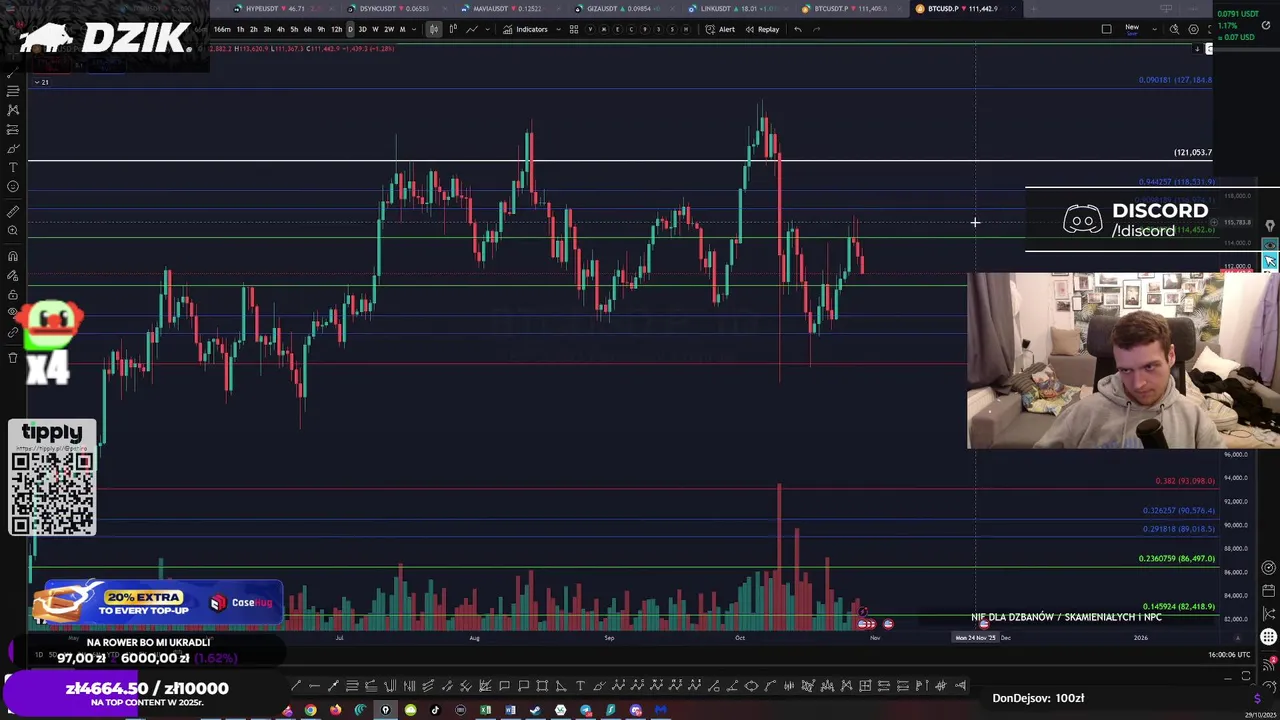The image size is (1280, 720).
Task: Close the BTCUSD.P tab
Action: pos(1013,9)
